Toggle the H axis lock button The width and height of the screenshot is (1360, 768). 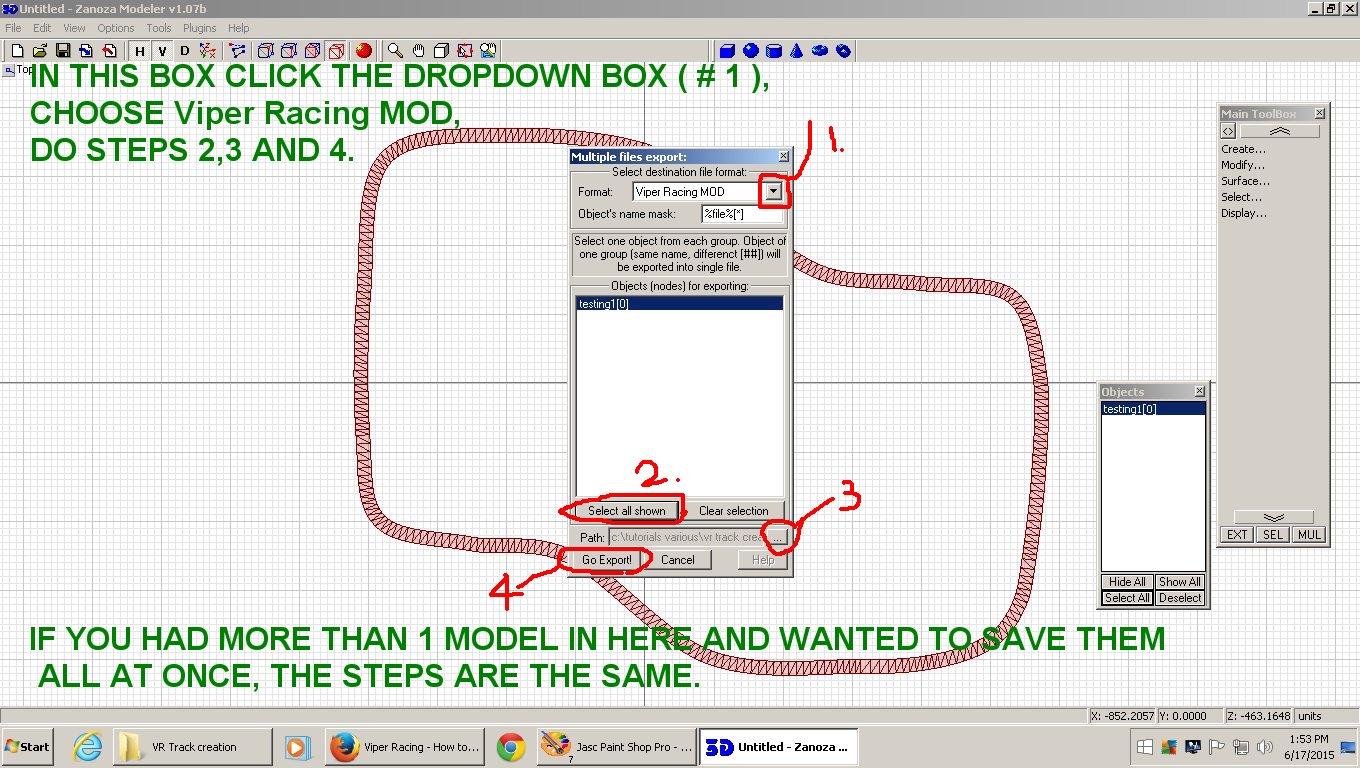click(140, 50)
